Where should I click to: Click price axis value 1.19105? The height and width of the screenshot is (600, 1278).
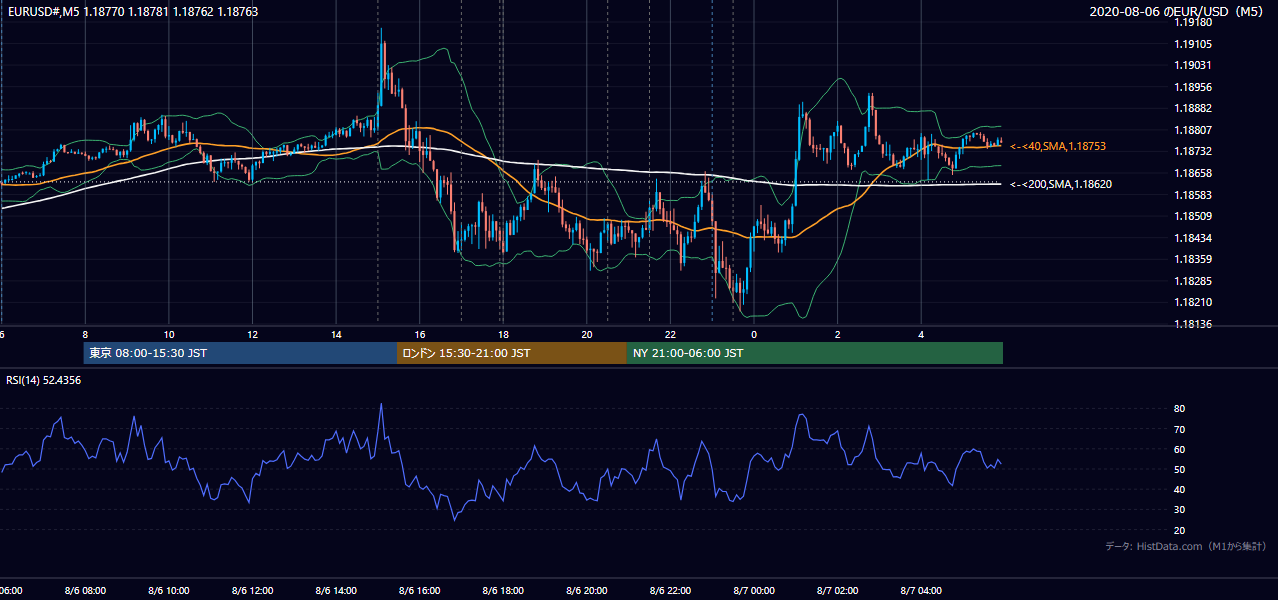(x=1192, y=44)
